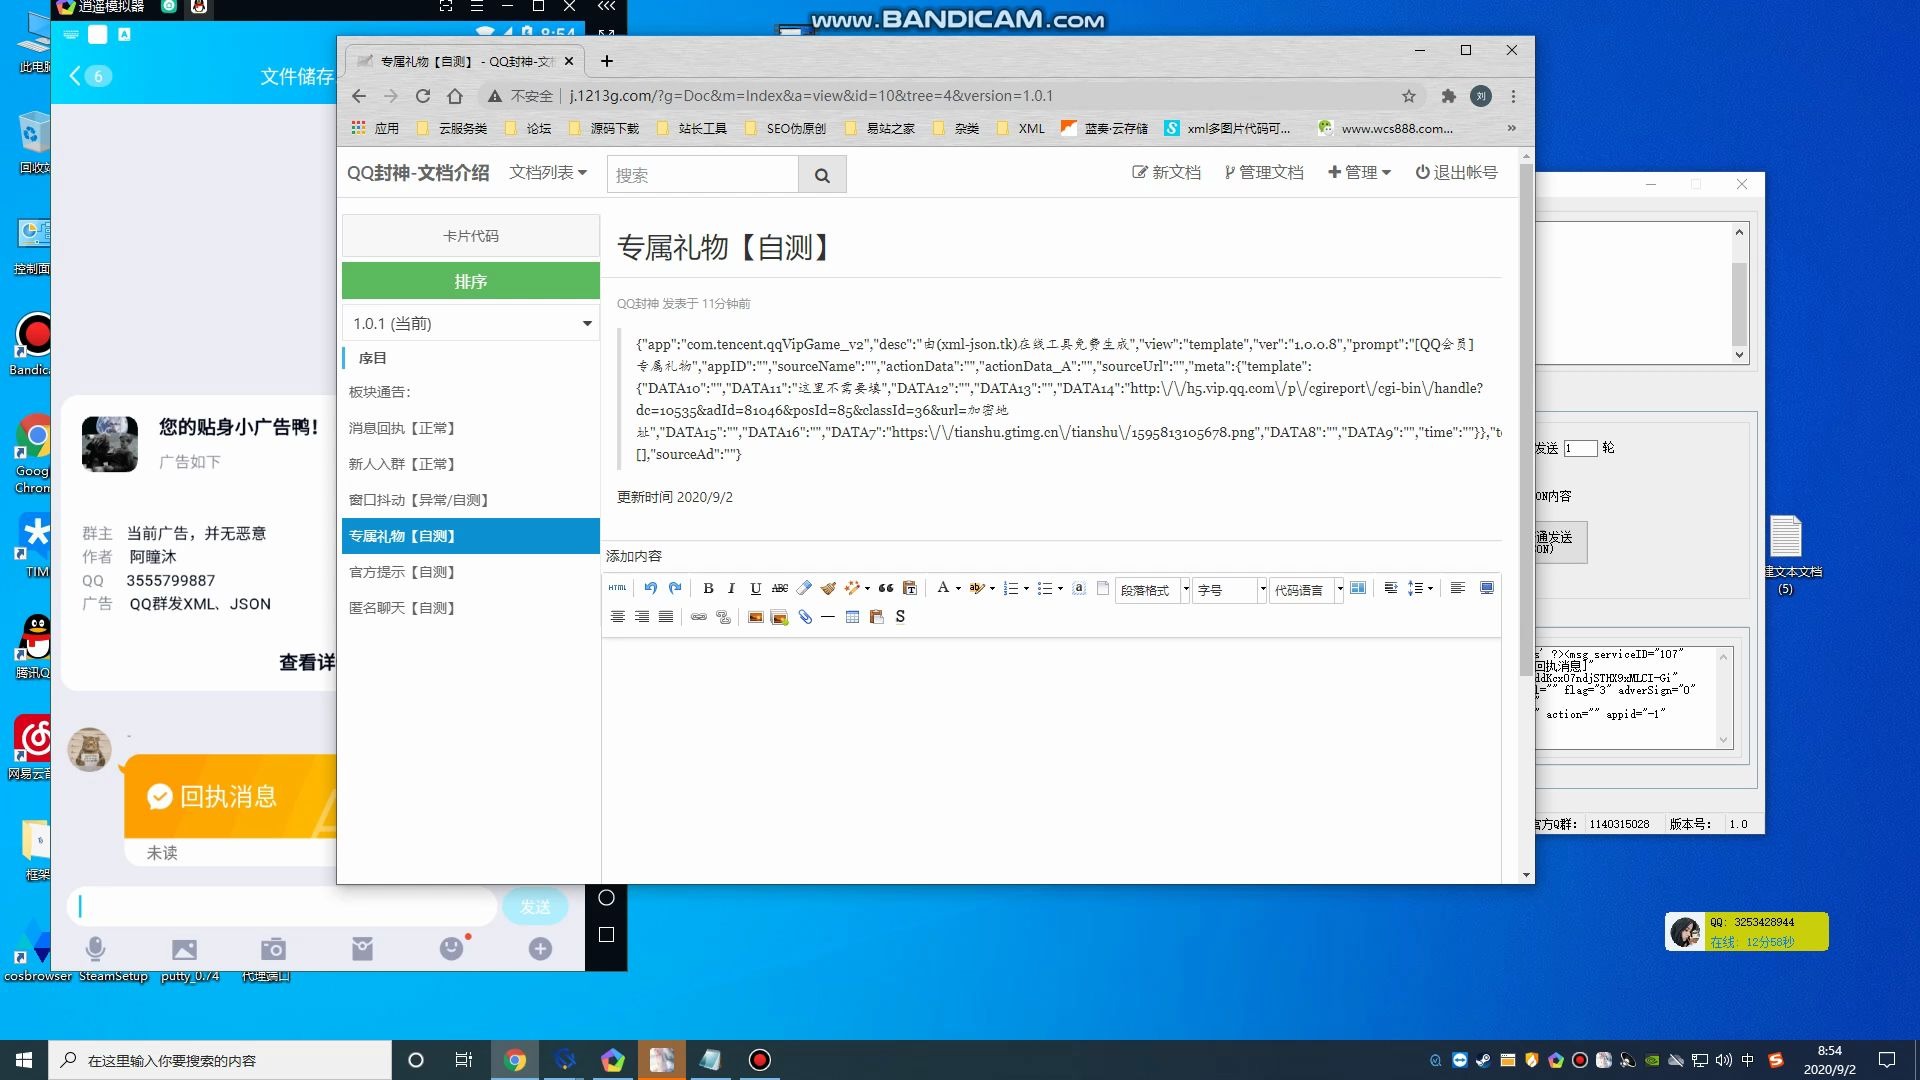
Task: Justify text in editor toolbar
Action: click(x=666, y=617)
